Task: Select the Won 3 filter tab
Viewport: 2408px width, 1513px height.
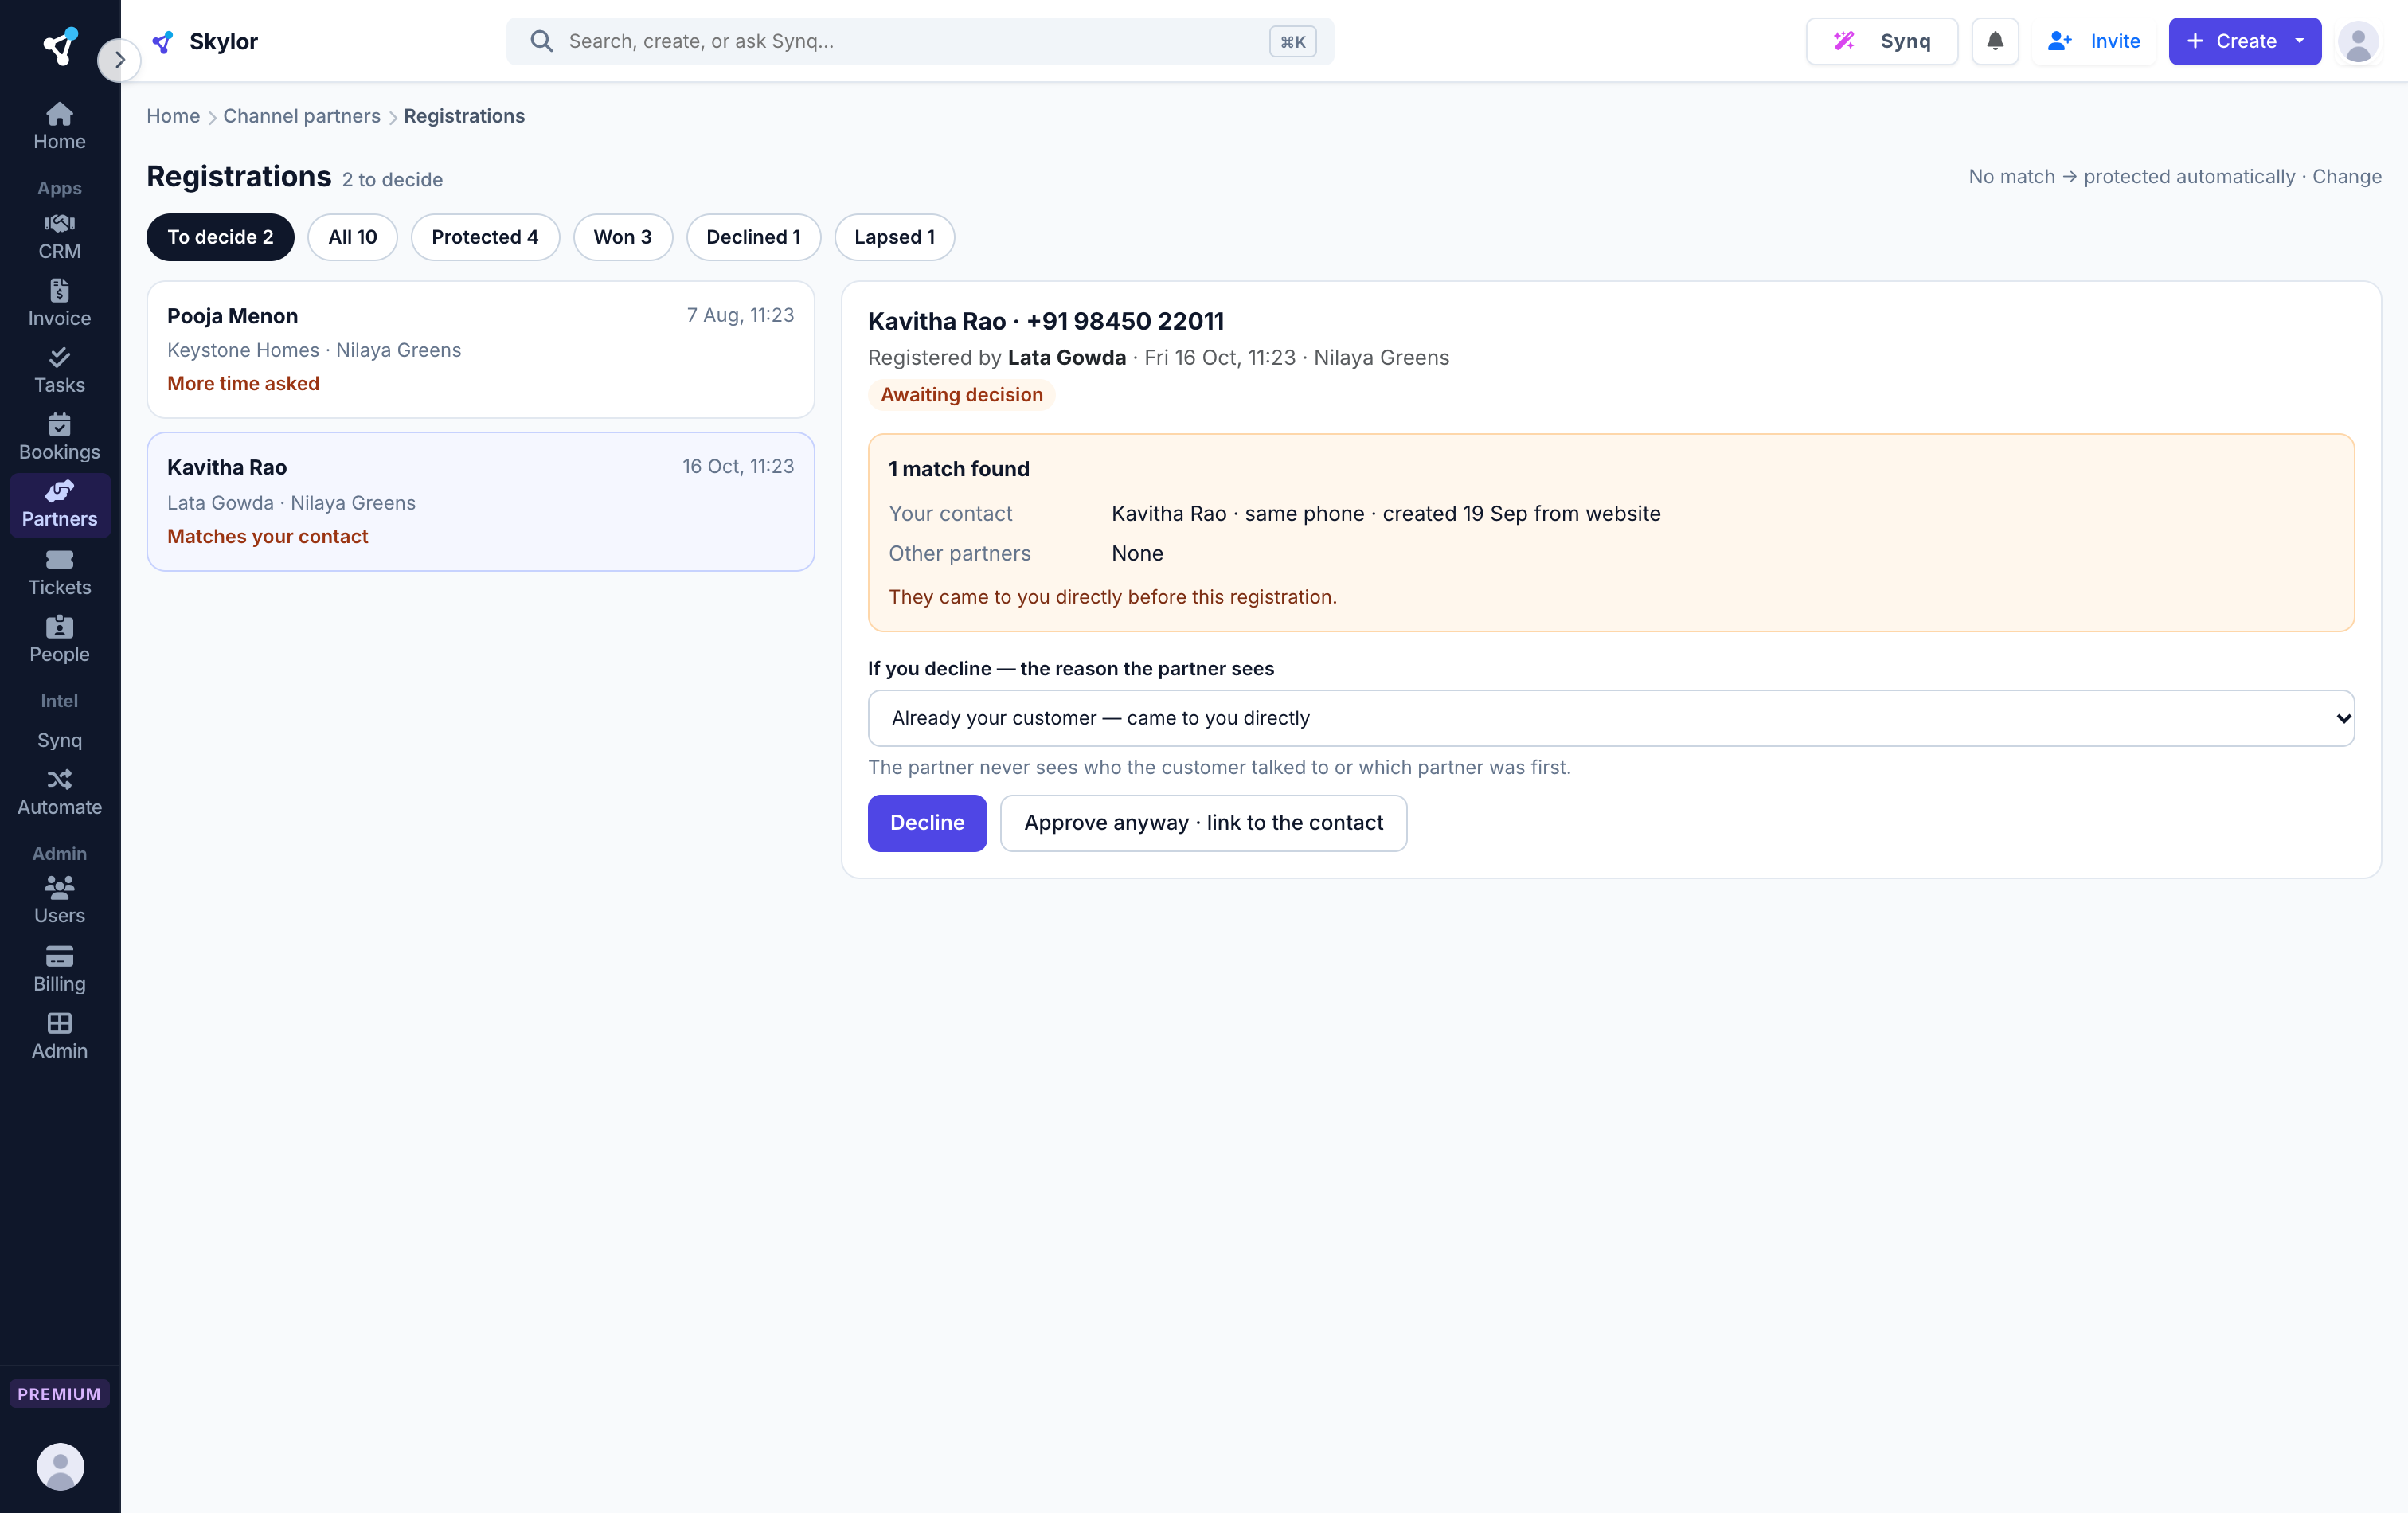Action: [x=622, y=237]
